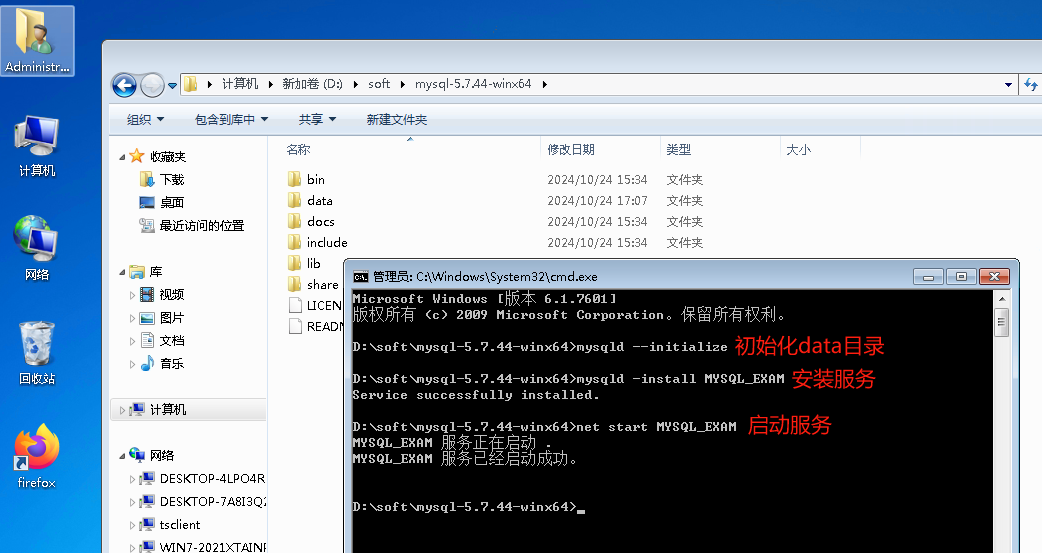The image size is (1042, 553).
Task: Click the Explorer forward arrow button
Action: click(152, 85)
